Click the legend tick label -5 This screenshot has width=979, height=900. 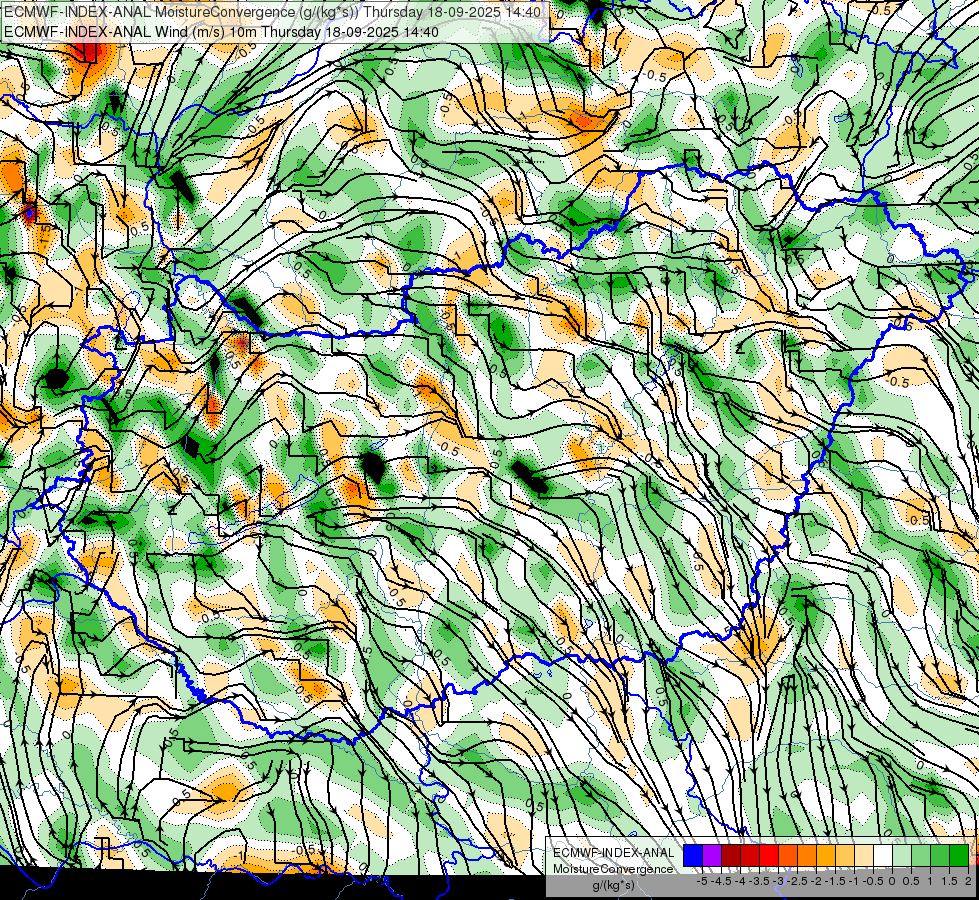pyautogui.click(x=702, y=881)
